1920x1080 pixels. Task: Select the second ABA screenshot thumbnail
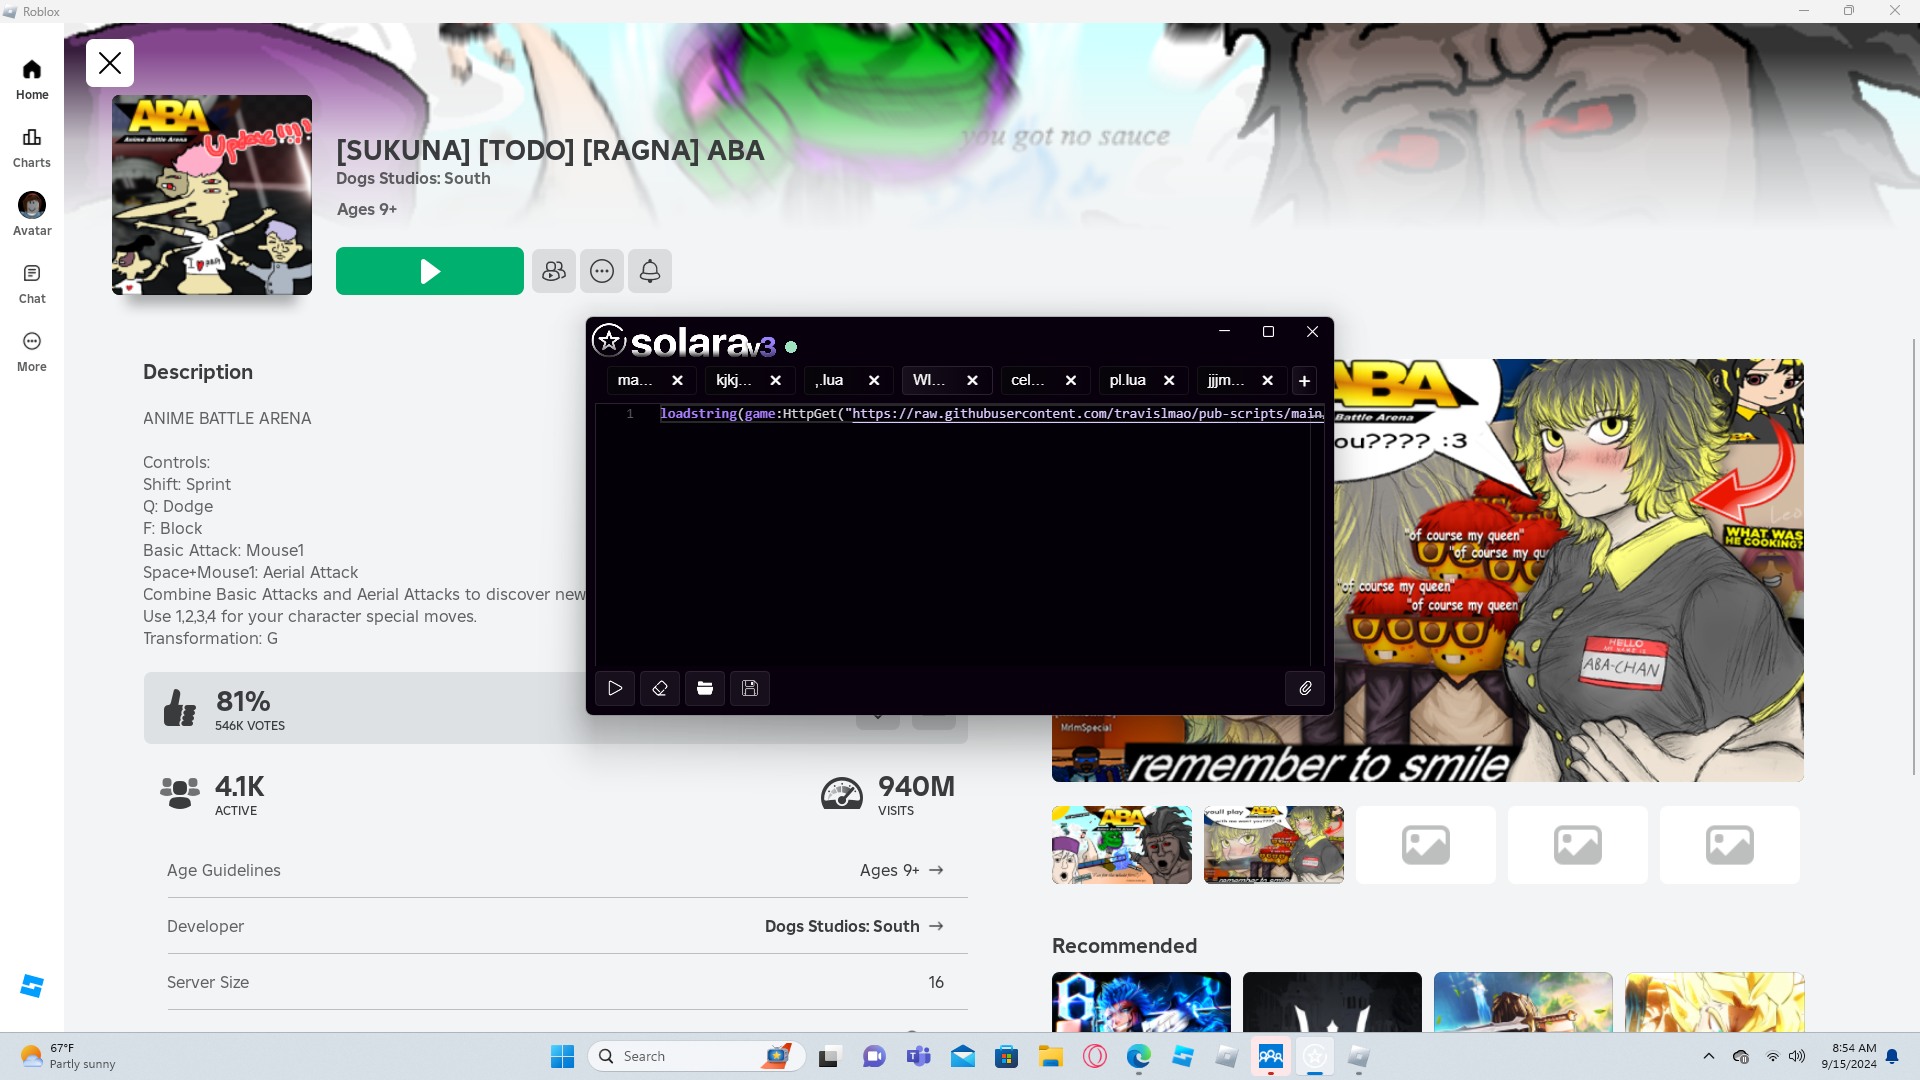(1274, 845)
